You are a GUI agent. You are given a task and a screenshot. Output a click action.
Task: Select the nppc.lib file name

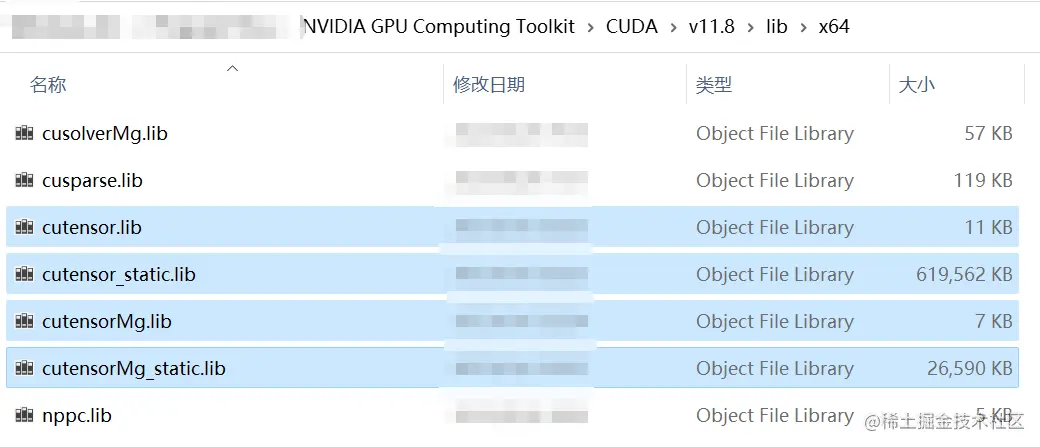pyautogui.click(x=77, y=415)
